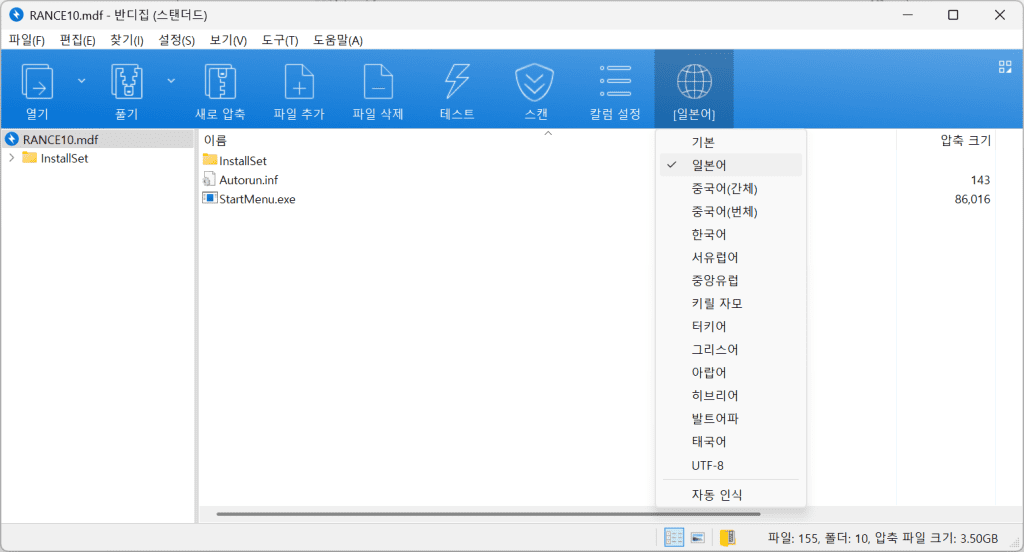This screenshot has width=1024, height=552.
Task: Click the InstallSet folder icon in list
Action: [x=210, y=159]
